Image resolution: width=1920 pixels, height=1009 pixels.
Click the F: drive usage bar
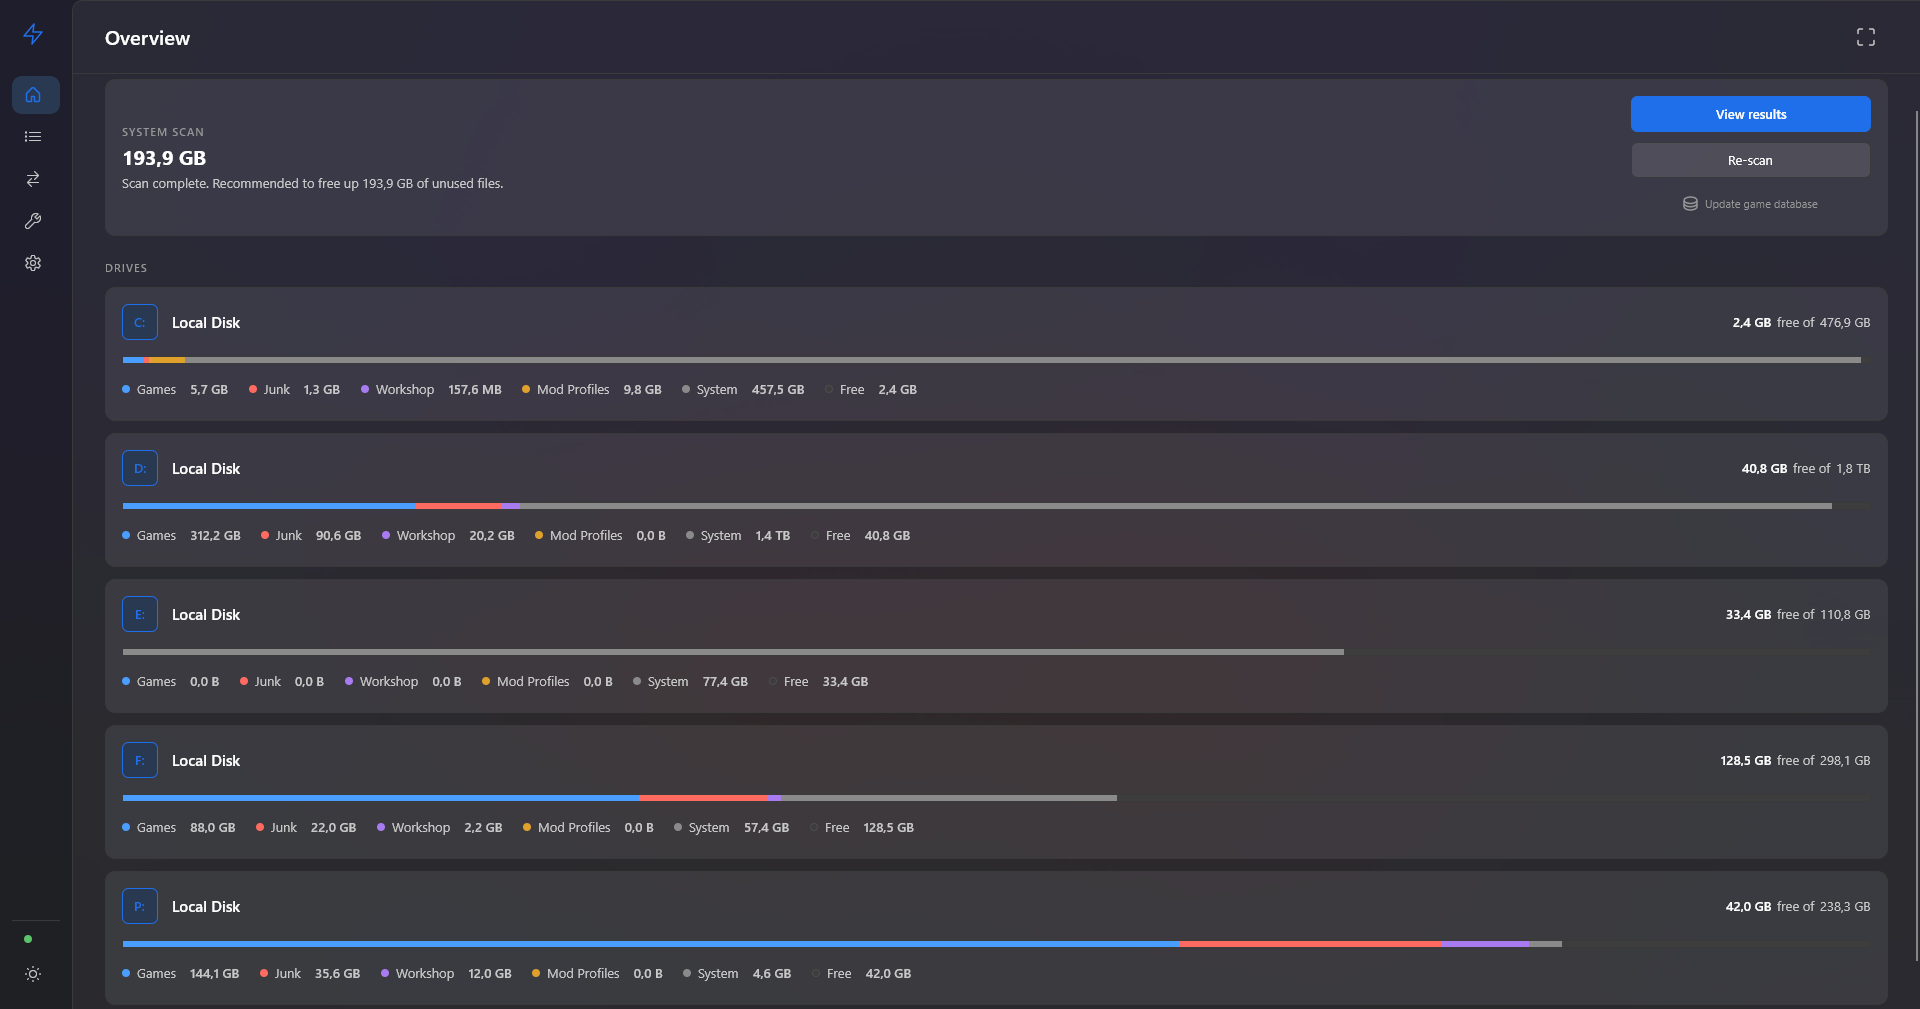click(996, 798)
